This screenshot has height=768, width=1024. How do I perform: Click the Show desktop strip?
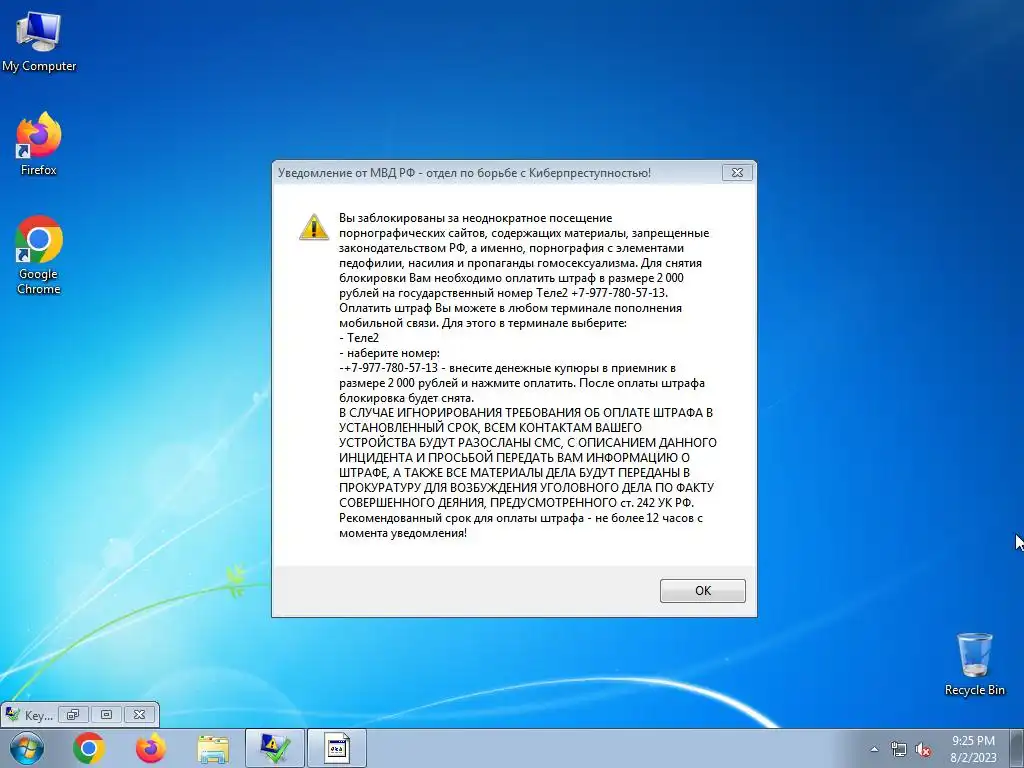[x=1017, y=749]
